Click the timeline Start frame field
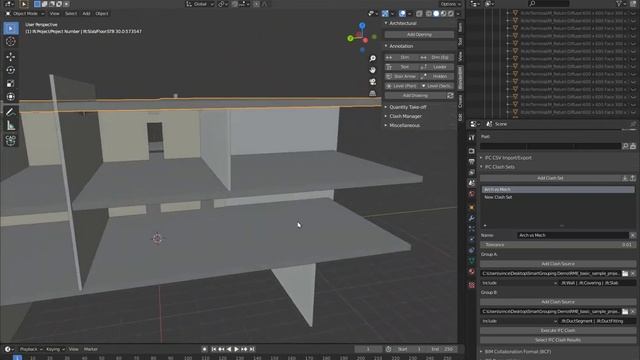The height and width of the screenshot is (360, 640). (410, 349)
